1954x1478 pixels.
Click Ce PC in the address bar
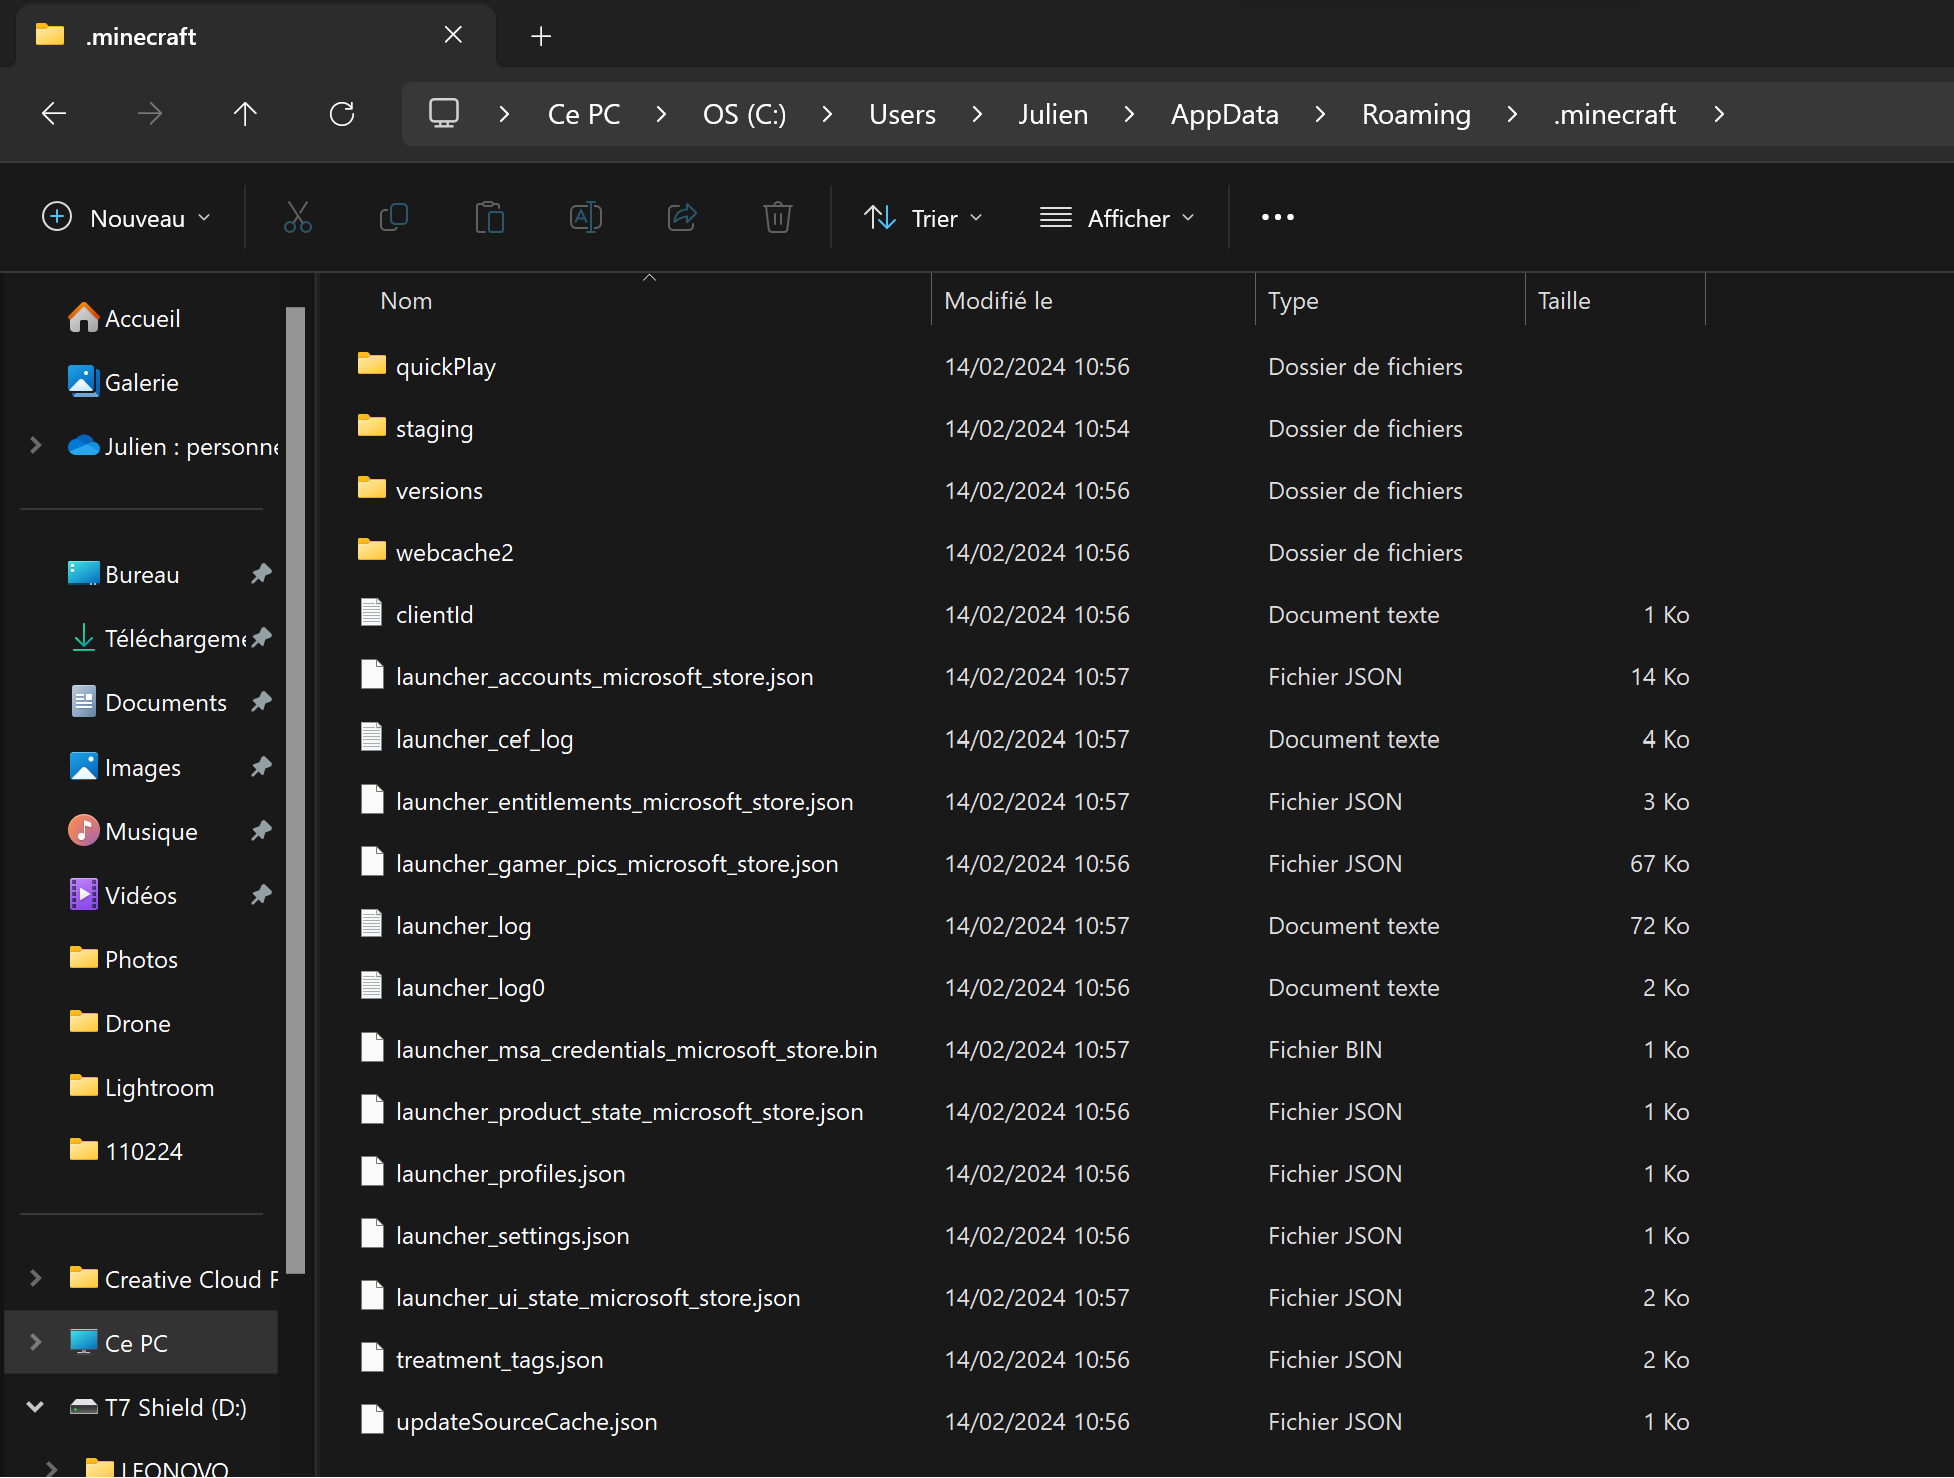(x=584, y=114)
